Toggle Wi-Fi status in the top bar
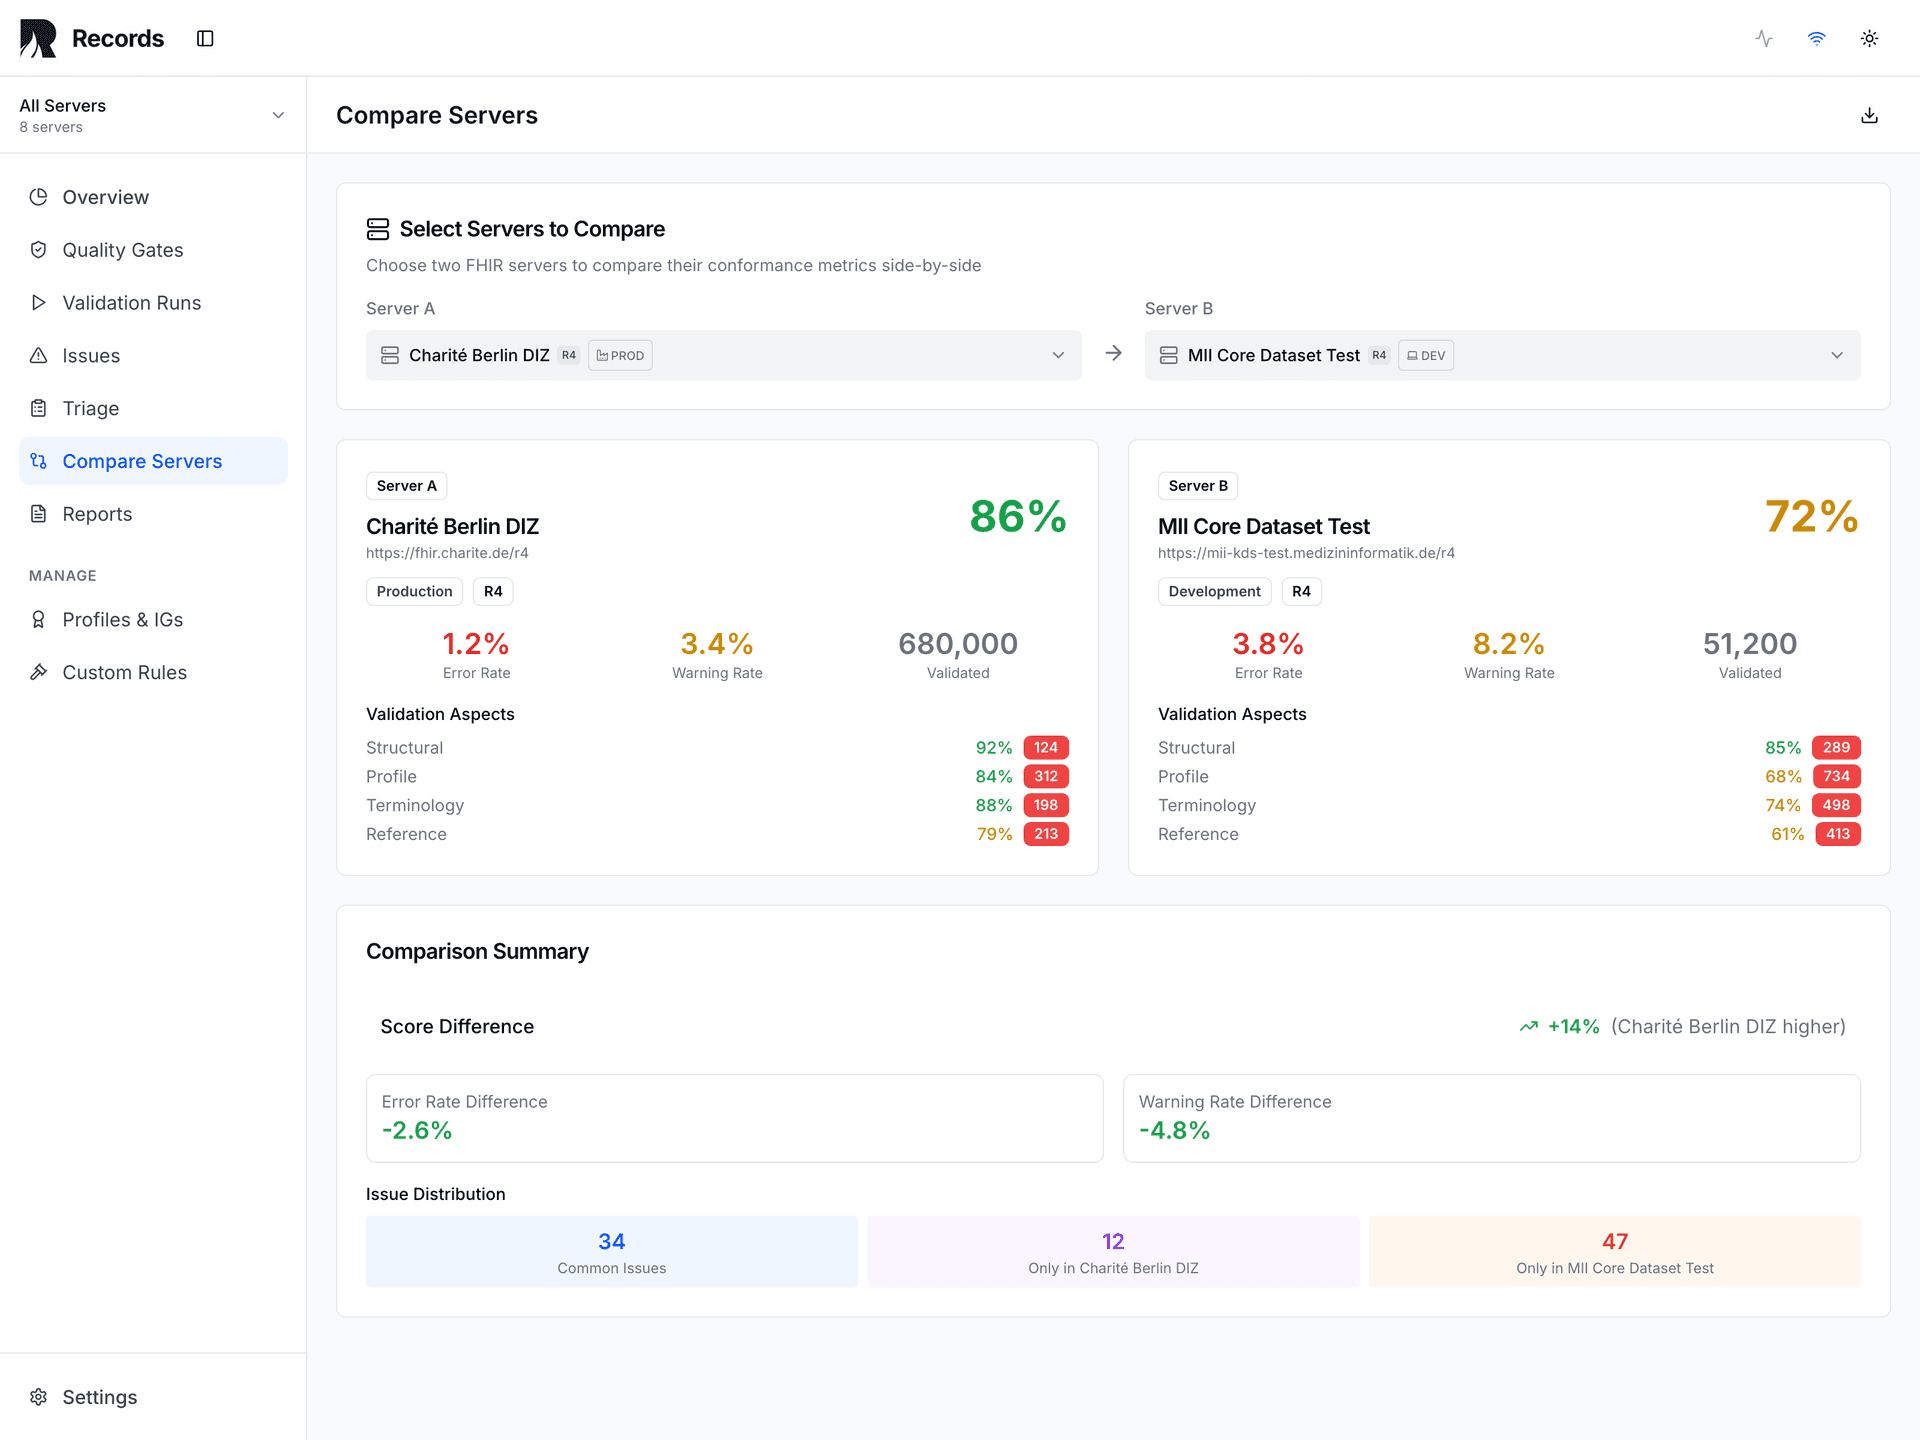Image resolution: width=1920 pixels, height=1440 pixels. (x=1816, y=38)
